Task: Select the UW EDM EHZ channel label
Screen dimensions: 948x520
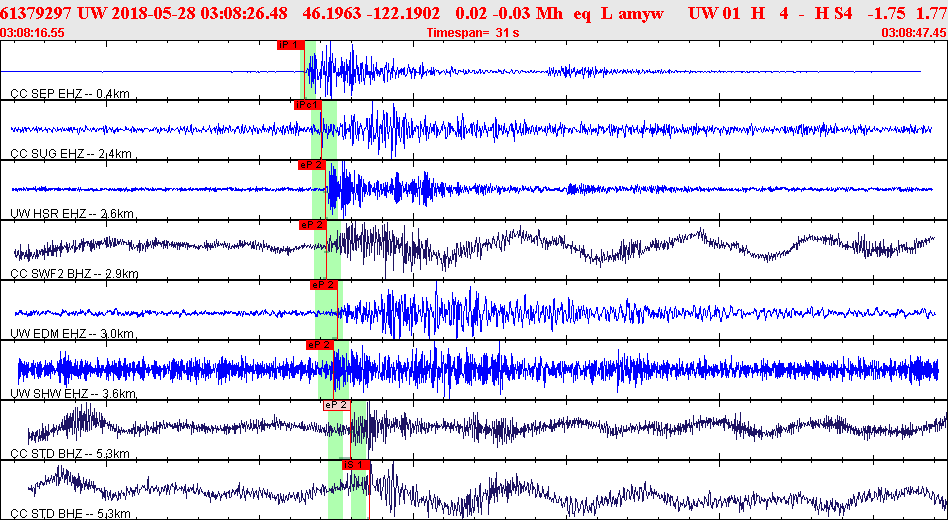Action: click(x=72, y=334)
